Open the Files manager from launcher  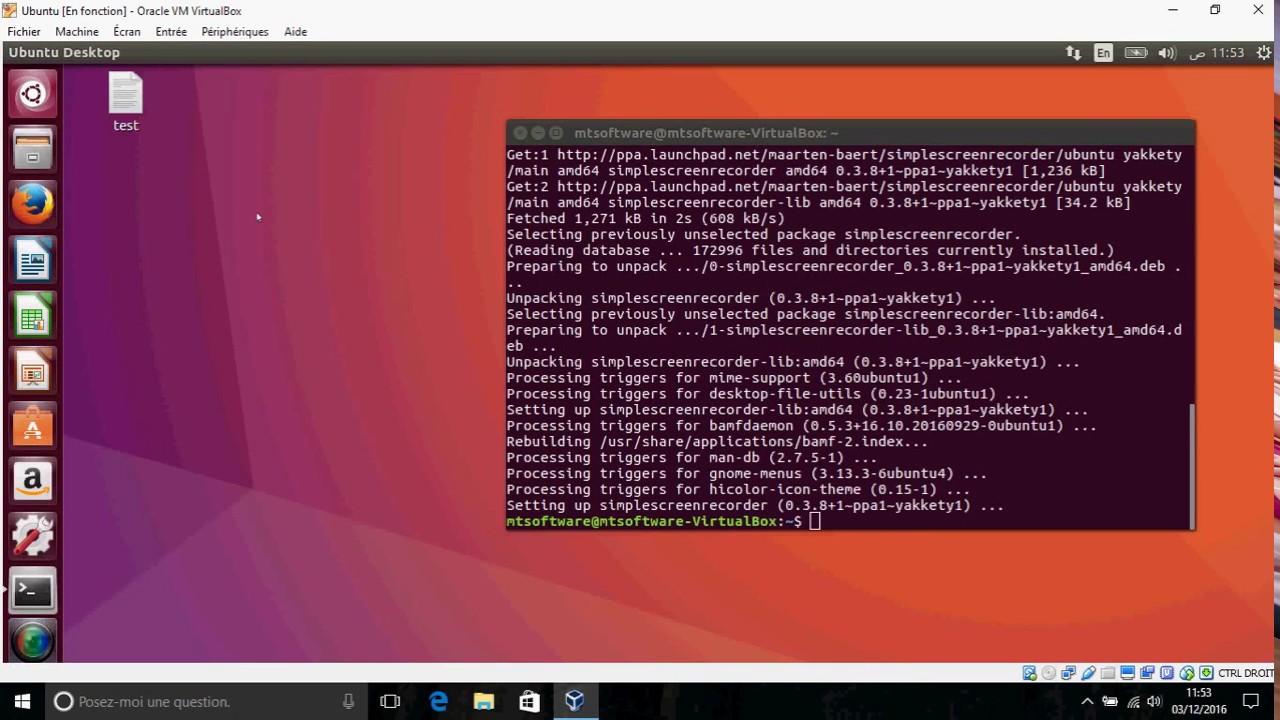[x=32, y=151]
